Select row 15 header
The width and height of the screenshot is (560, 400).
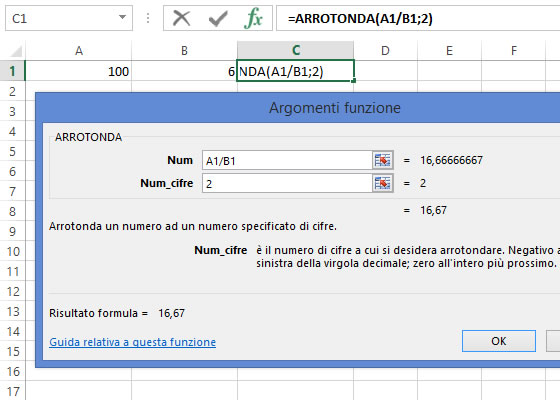click(x=12, y=351)
